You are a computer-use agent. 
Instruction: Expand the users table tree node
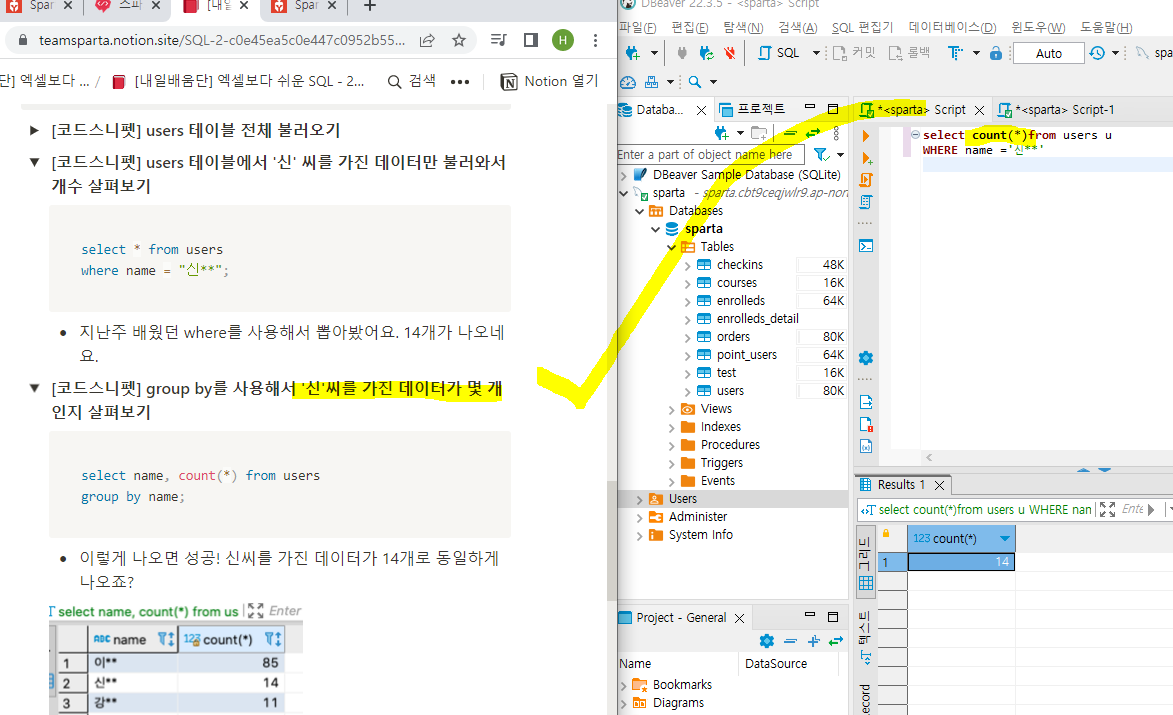pos(687,391)
